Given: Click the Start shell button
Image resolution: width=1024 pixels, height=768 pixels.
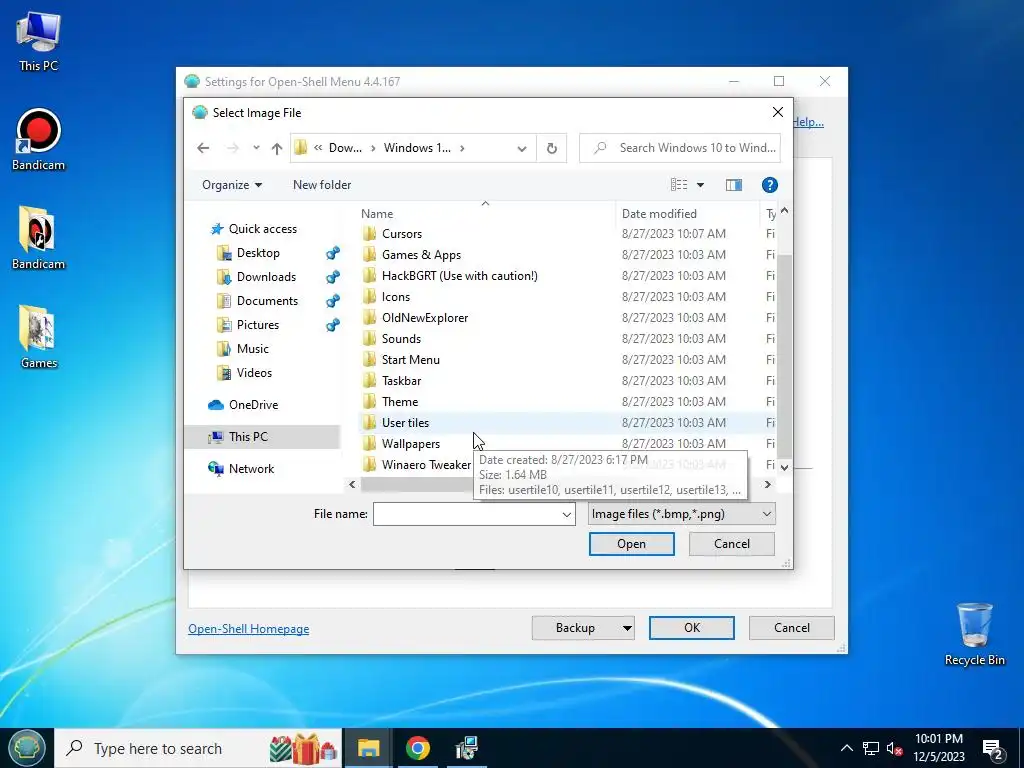Looking at the screenshot, I should [x=26, y=748].
